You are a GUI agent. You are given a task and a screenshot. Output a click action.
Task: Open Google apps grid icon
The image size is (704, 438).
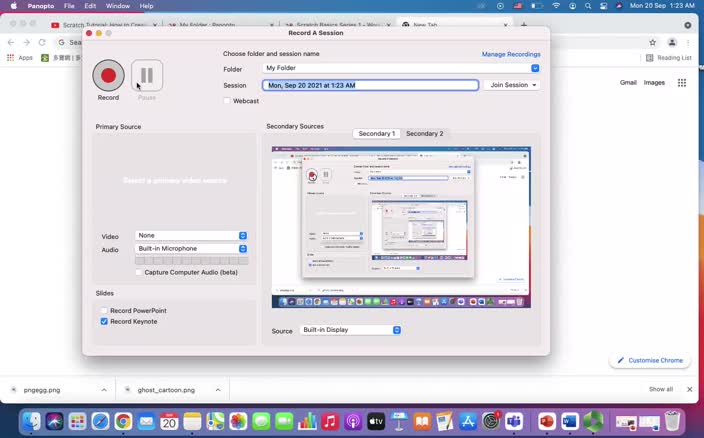(x=682, y=83)
